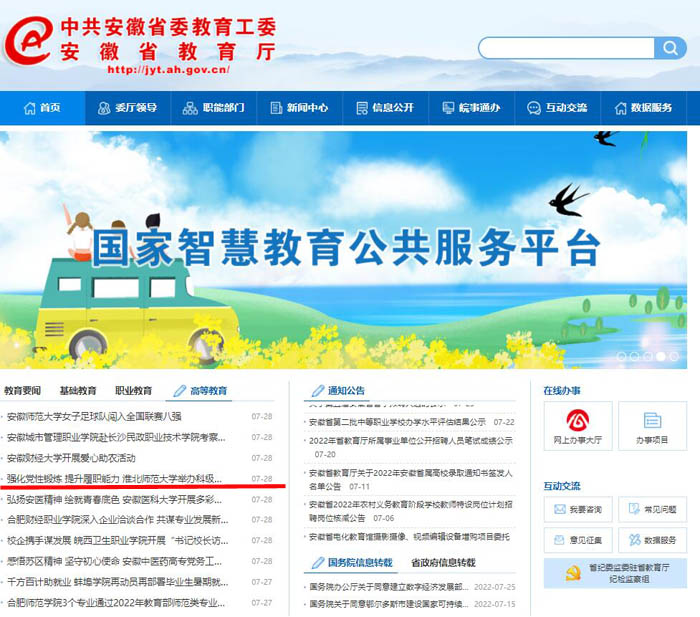
Task: Open the 信息公开 menu item
Action: tap(385, 108)
